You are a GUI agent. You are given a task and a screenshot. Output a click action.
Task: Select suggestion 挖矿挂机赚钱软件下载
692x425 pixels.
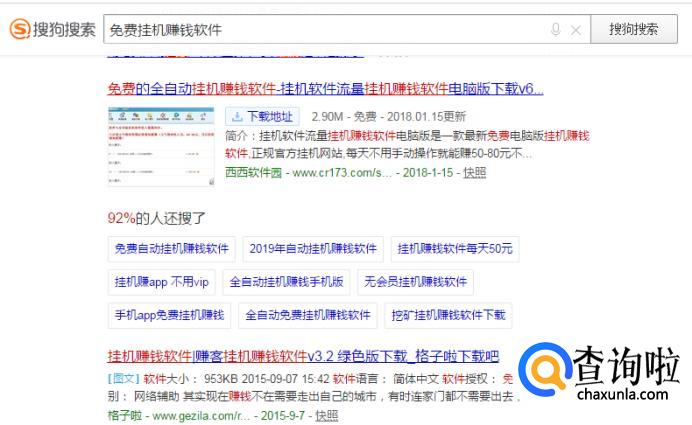448,315
